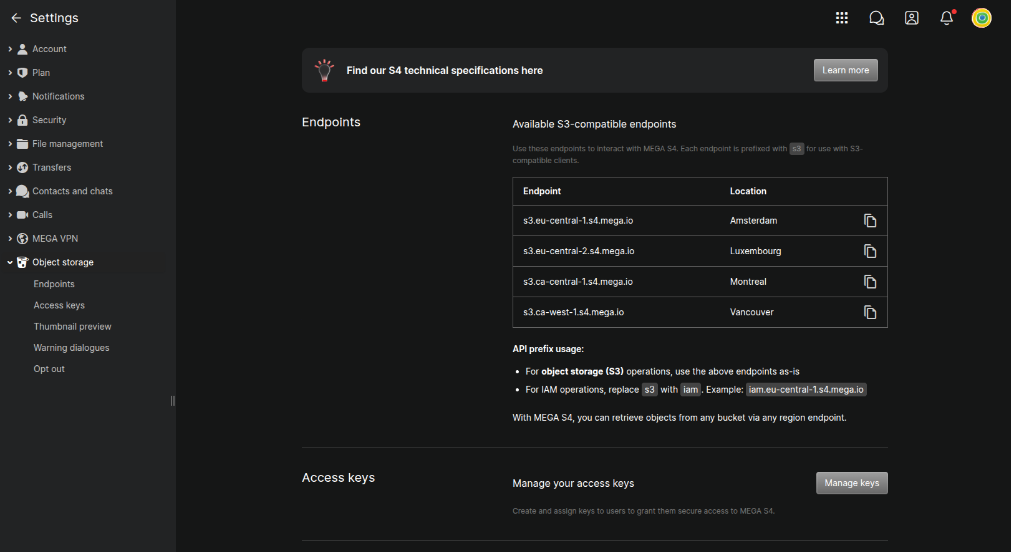Open the chat bubble icon in the header
Viewport: 1011px width, 552px height.
pos(876,18)
